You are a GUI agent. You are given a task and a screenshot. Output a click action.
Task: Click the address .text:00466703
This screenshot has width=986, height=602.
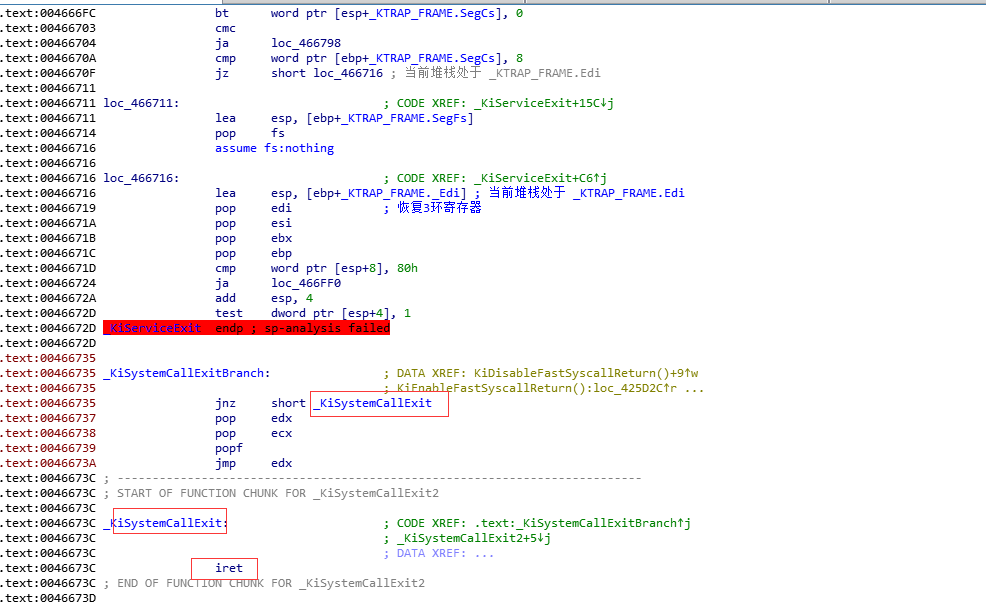tap(48, 28)
